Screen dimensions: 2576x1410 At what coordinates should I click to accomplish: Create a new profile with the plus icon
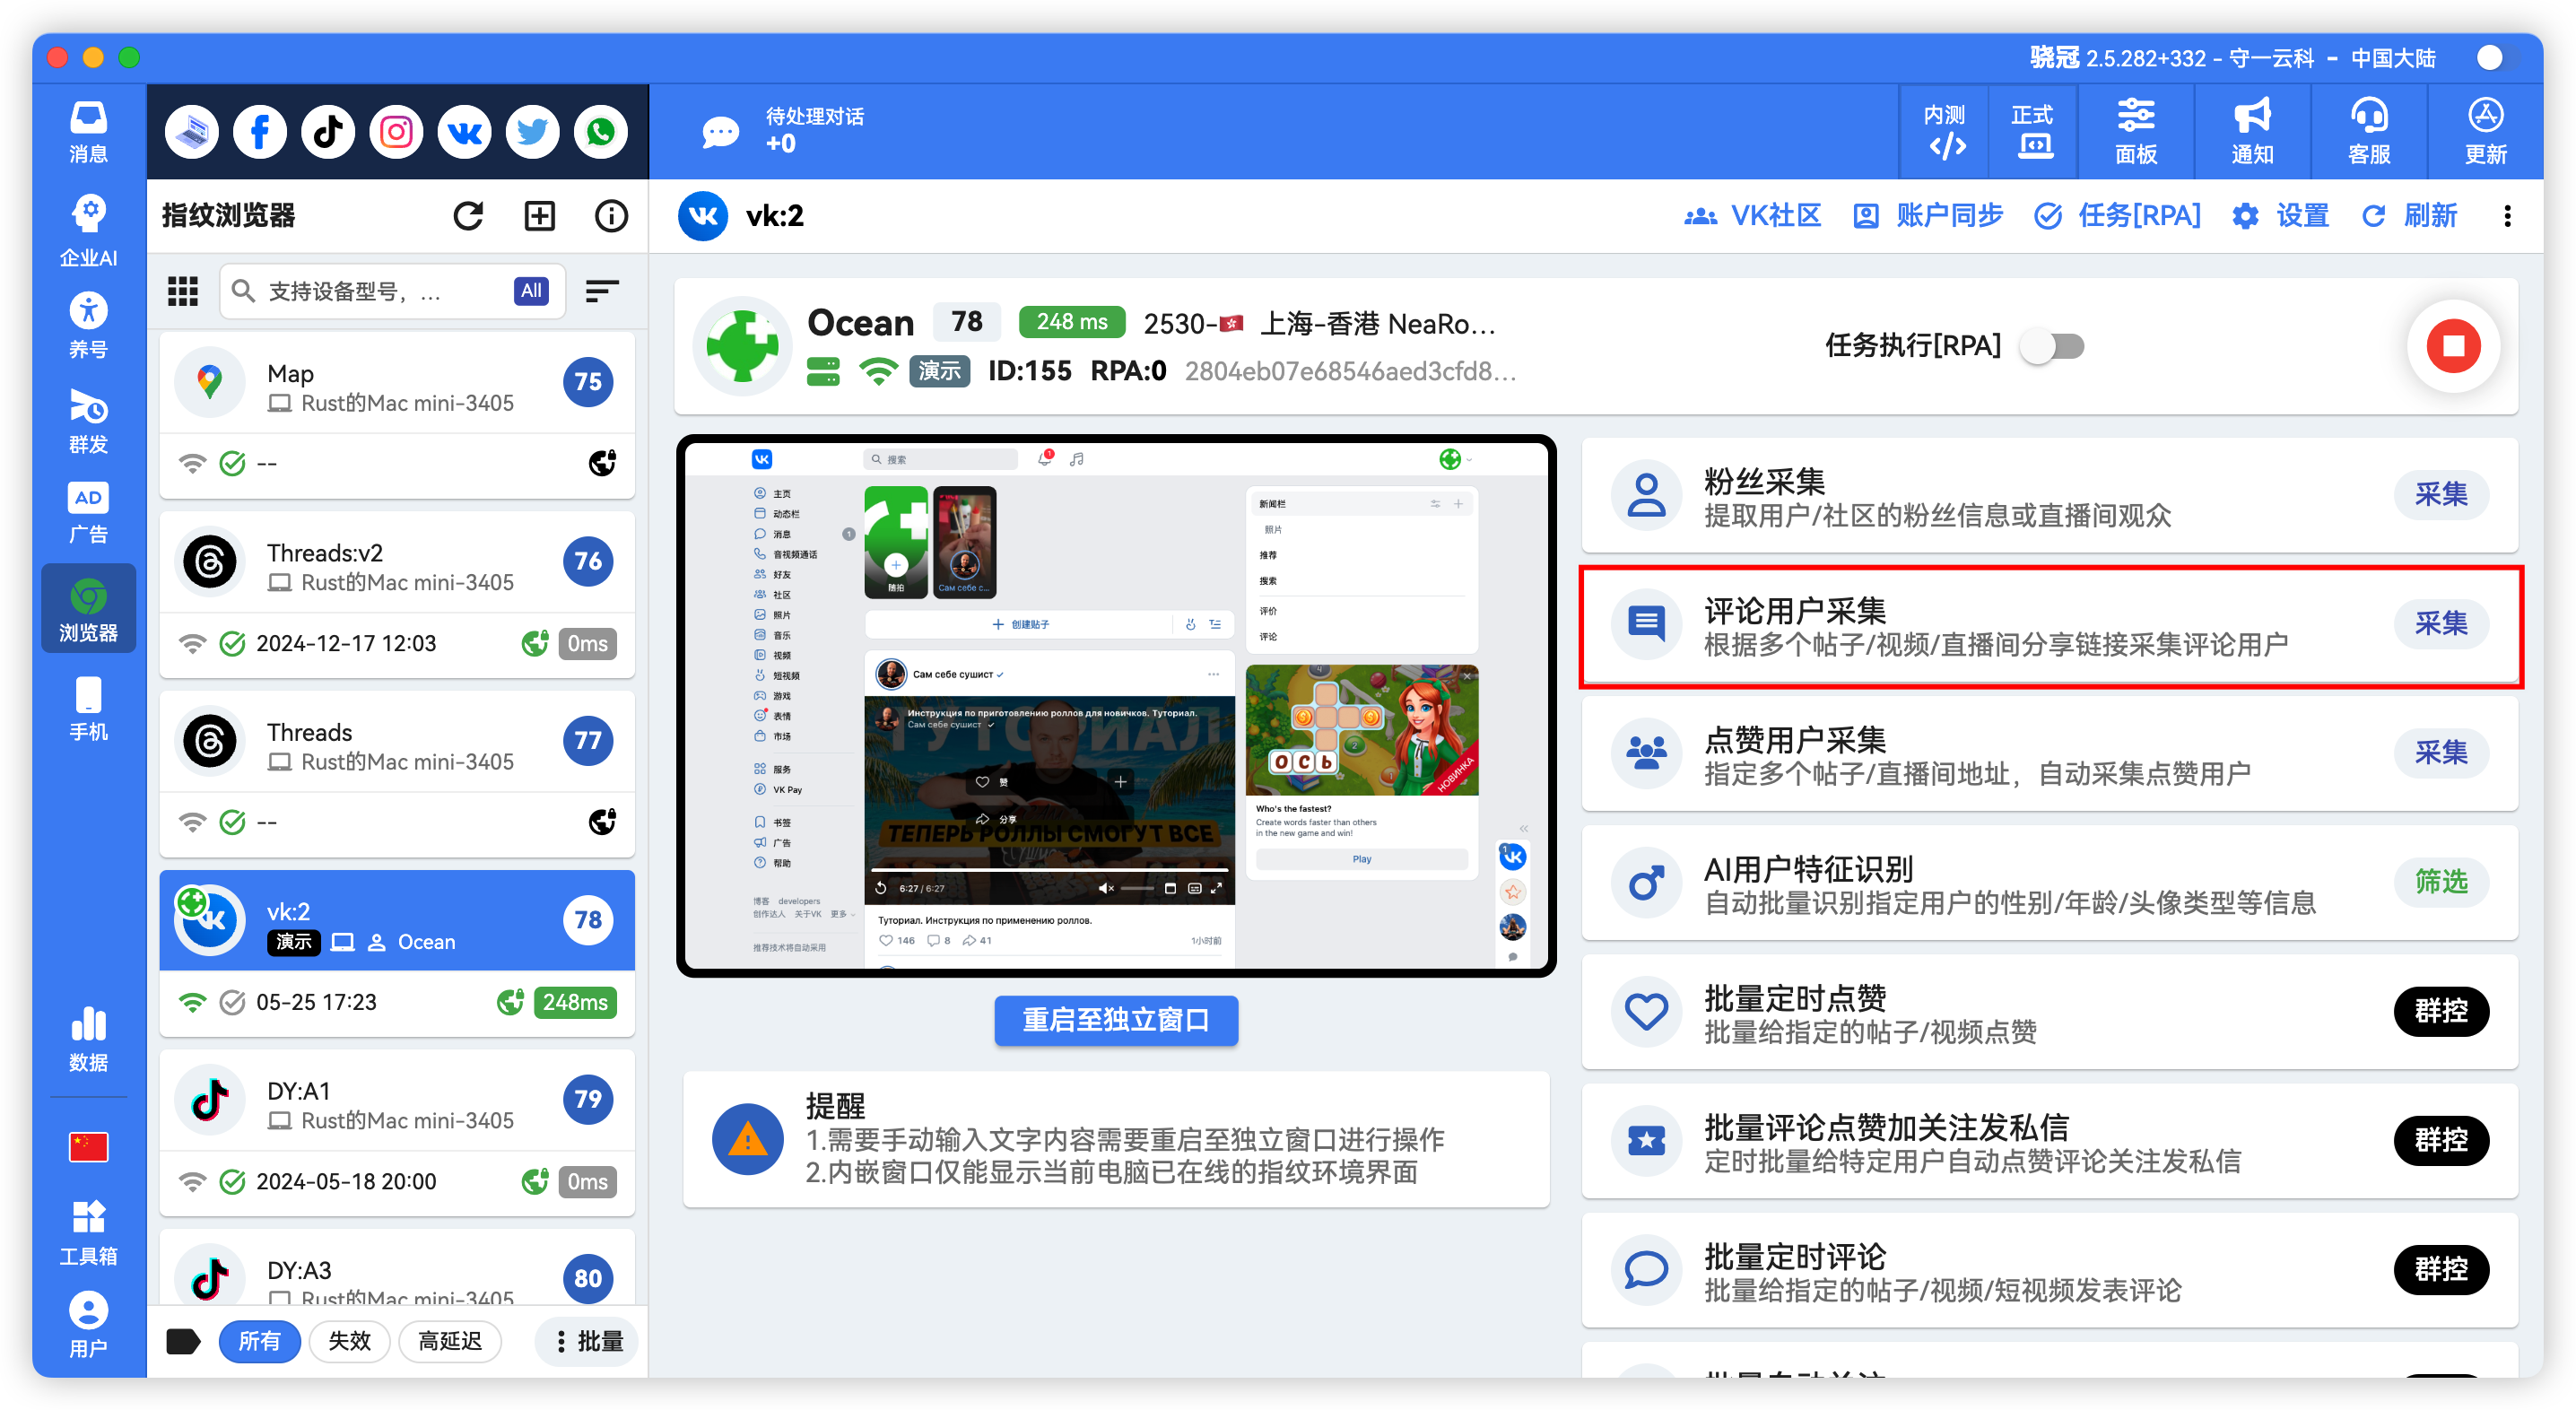[539, 215]
